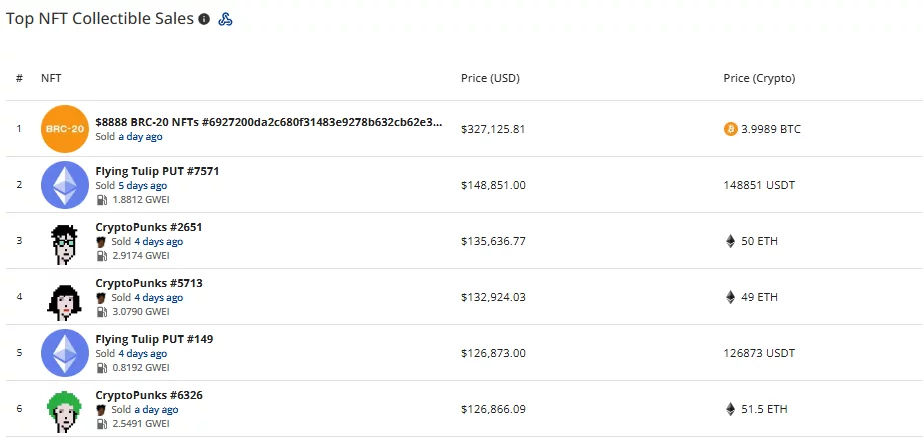Open the CryptoPunks #2651 avatar image
Screen dimensions: 923x437
[64, 241]
